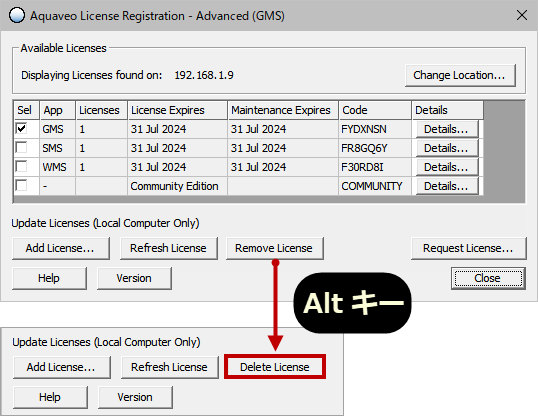Click the Close button with dotted focus
Image resolution: width=538 pixels, height=418 pixels.
488,278
